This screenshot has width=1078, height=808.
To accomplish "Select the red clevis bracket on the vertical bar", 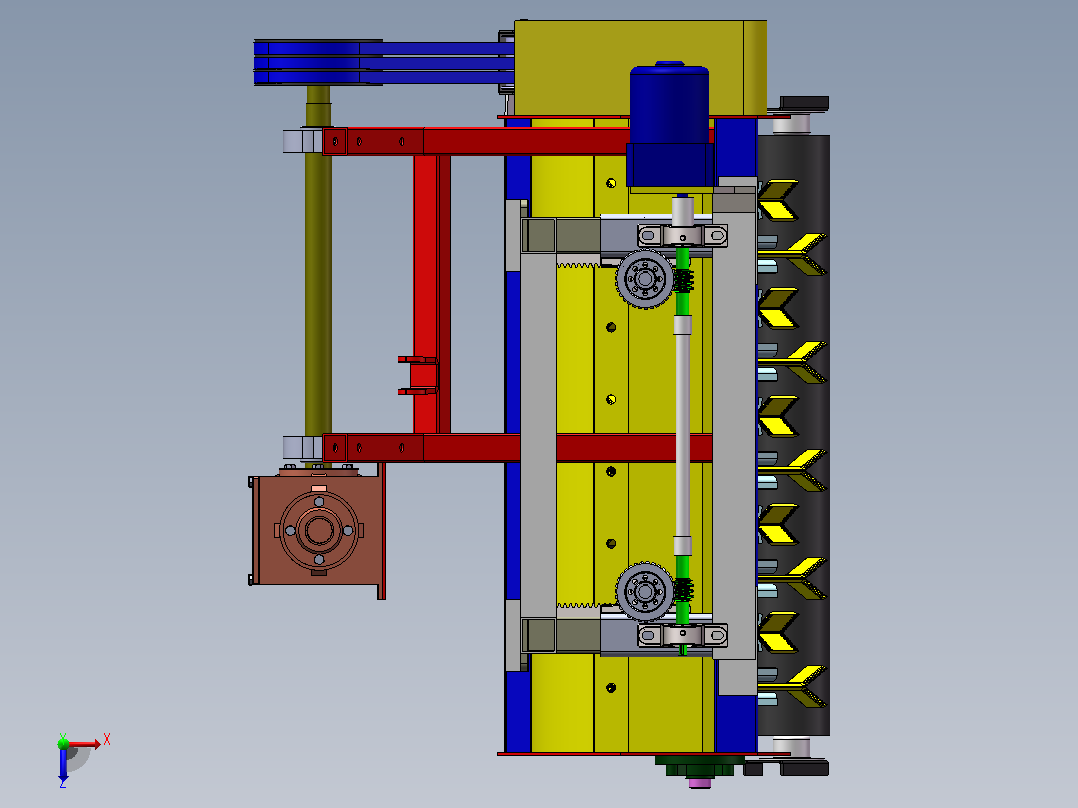I will coord(418,375).
